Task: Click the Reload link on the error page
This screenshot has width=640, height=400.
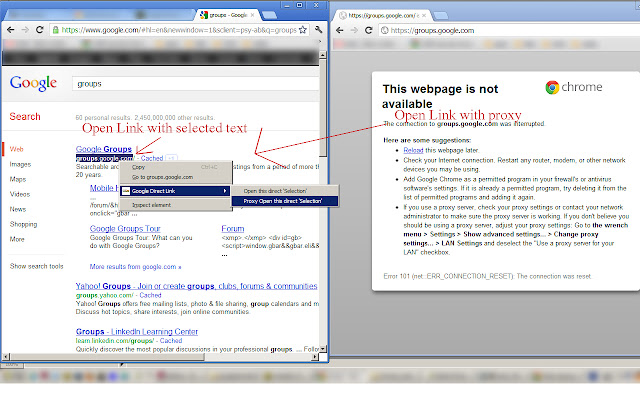Action: pos(413,150)
